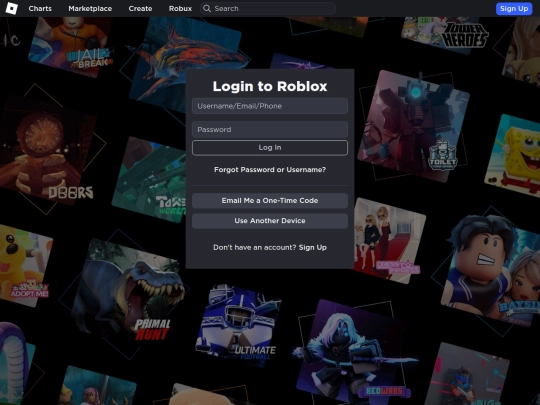Open the Robux menu item
540x405 pixels.
pos(180,9)
